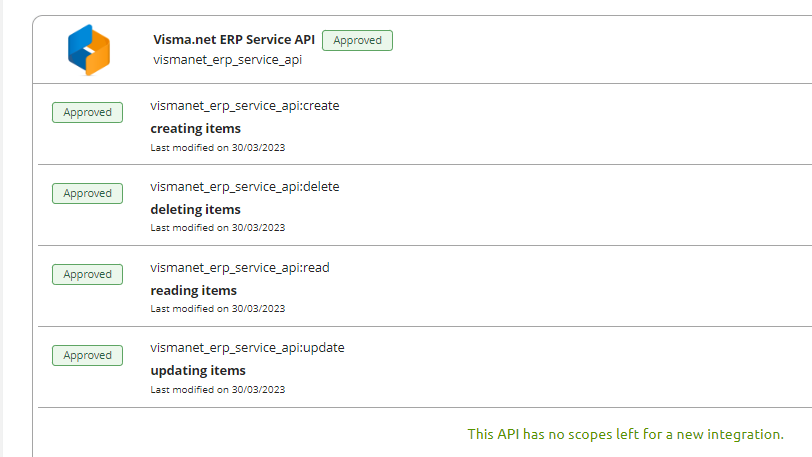Image resolution: width=812 pixels, height=457 pixels.
Task: Click the Approved badge for the update scope
Action: (88, 355)
